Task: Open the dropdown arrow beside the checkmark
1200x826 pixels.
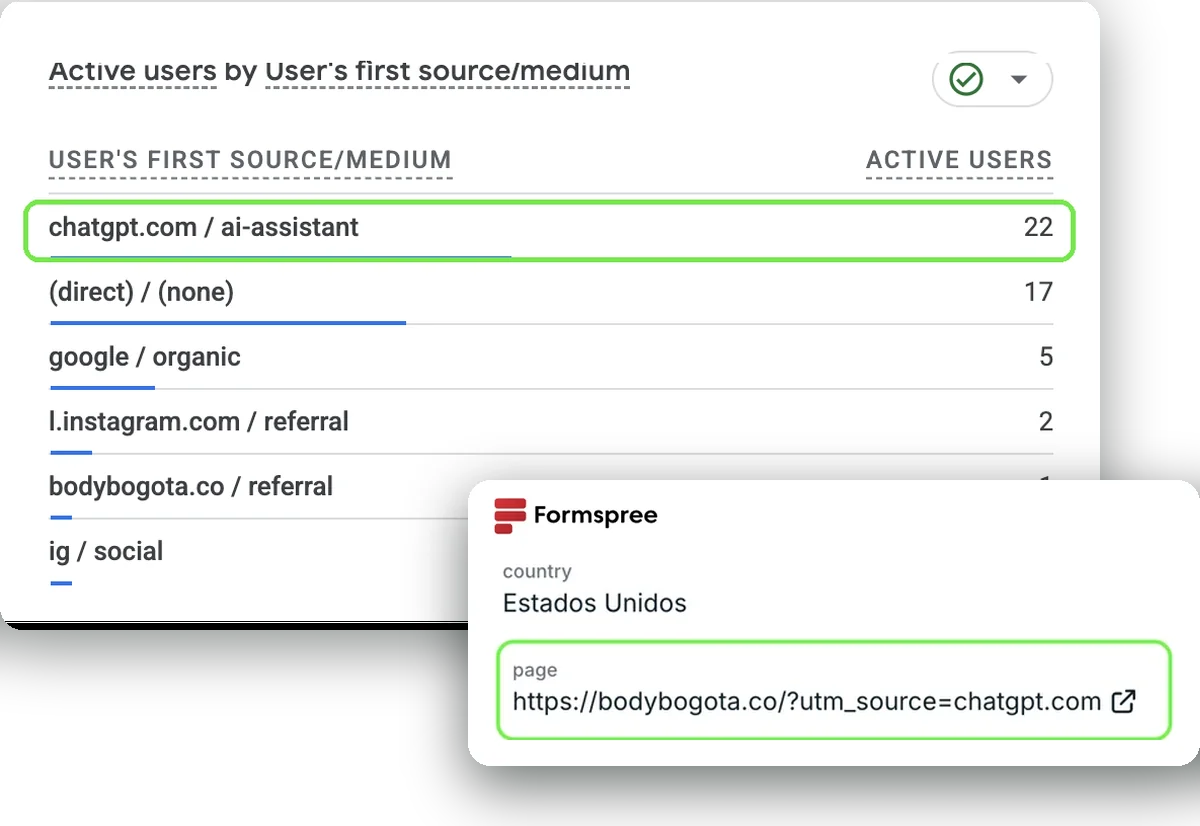Action: coord(1019,79)
